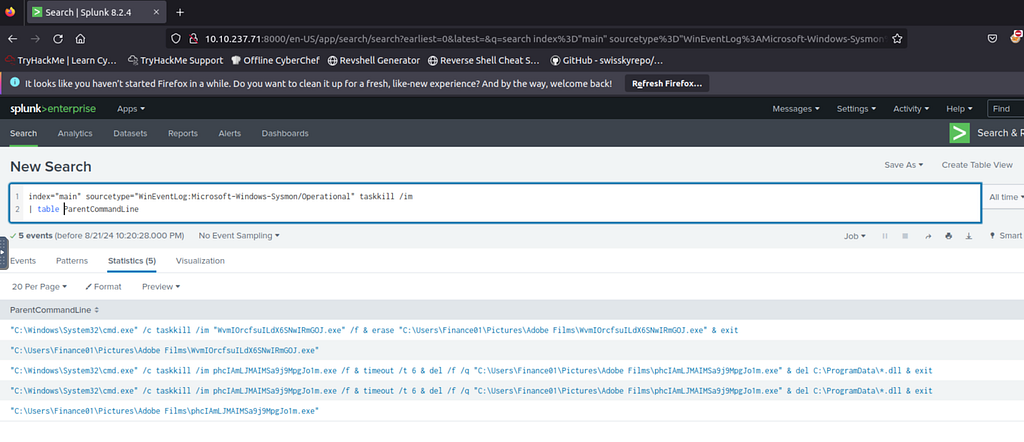Go back in the browser
The image size is (1024, 442).
(13, 39)
